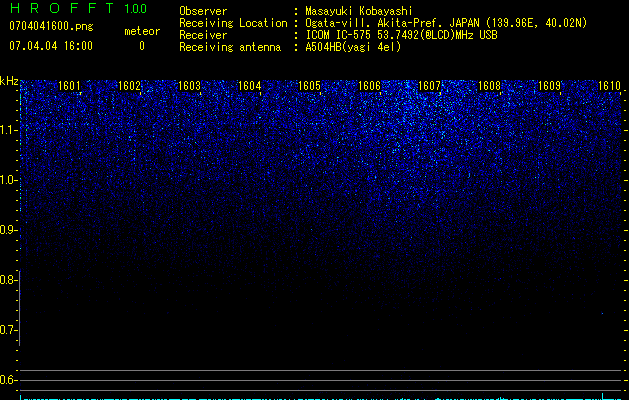Select the antenna value A504HB(yagi 4el)
Screen dimensions: 629x400
[353, 47]
